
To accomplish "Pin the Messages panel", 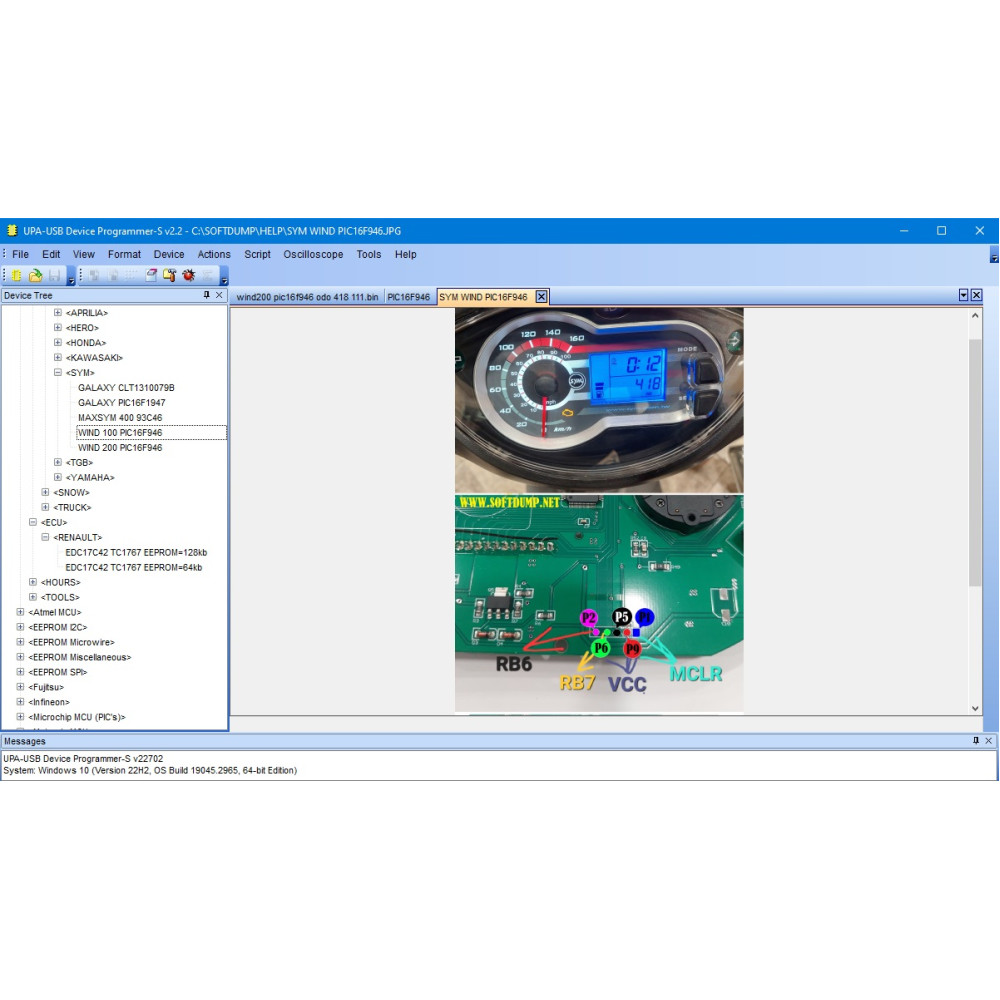I will (976, 740).
